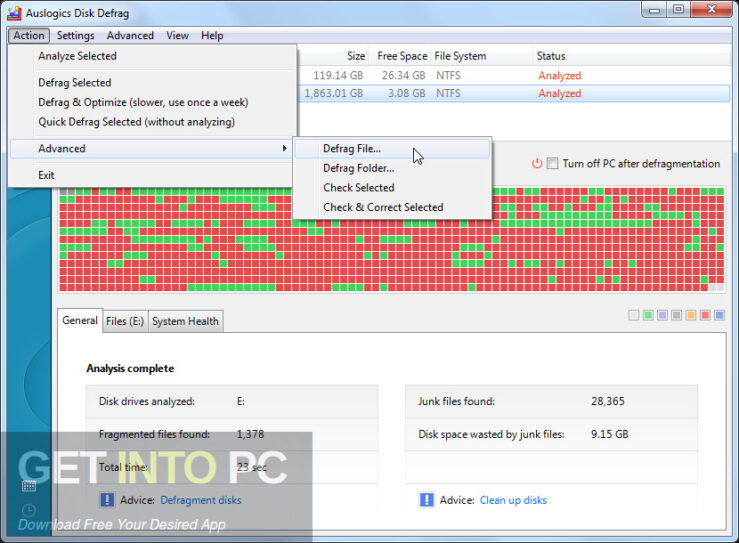The width and height of the screenshot is (739, 543).
Task: Click the Defragment disks advice link
Action: coord(201,500)
